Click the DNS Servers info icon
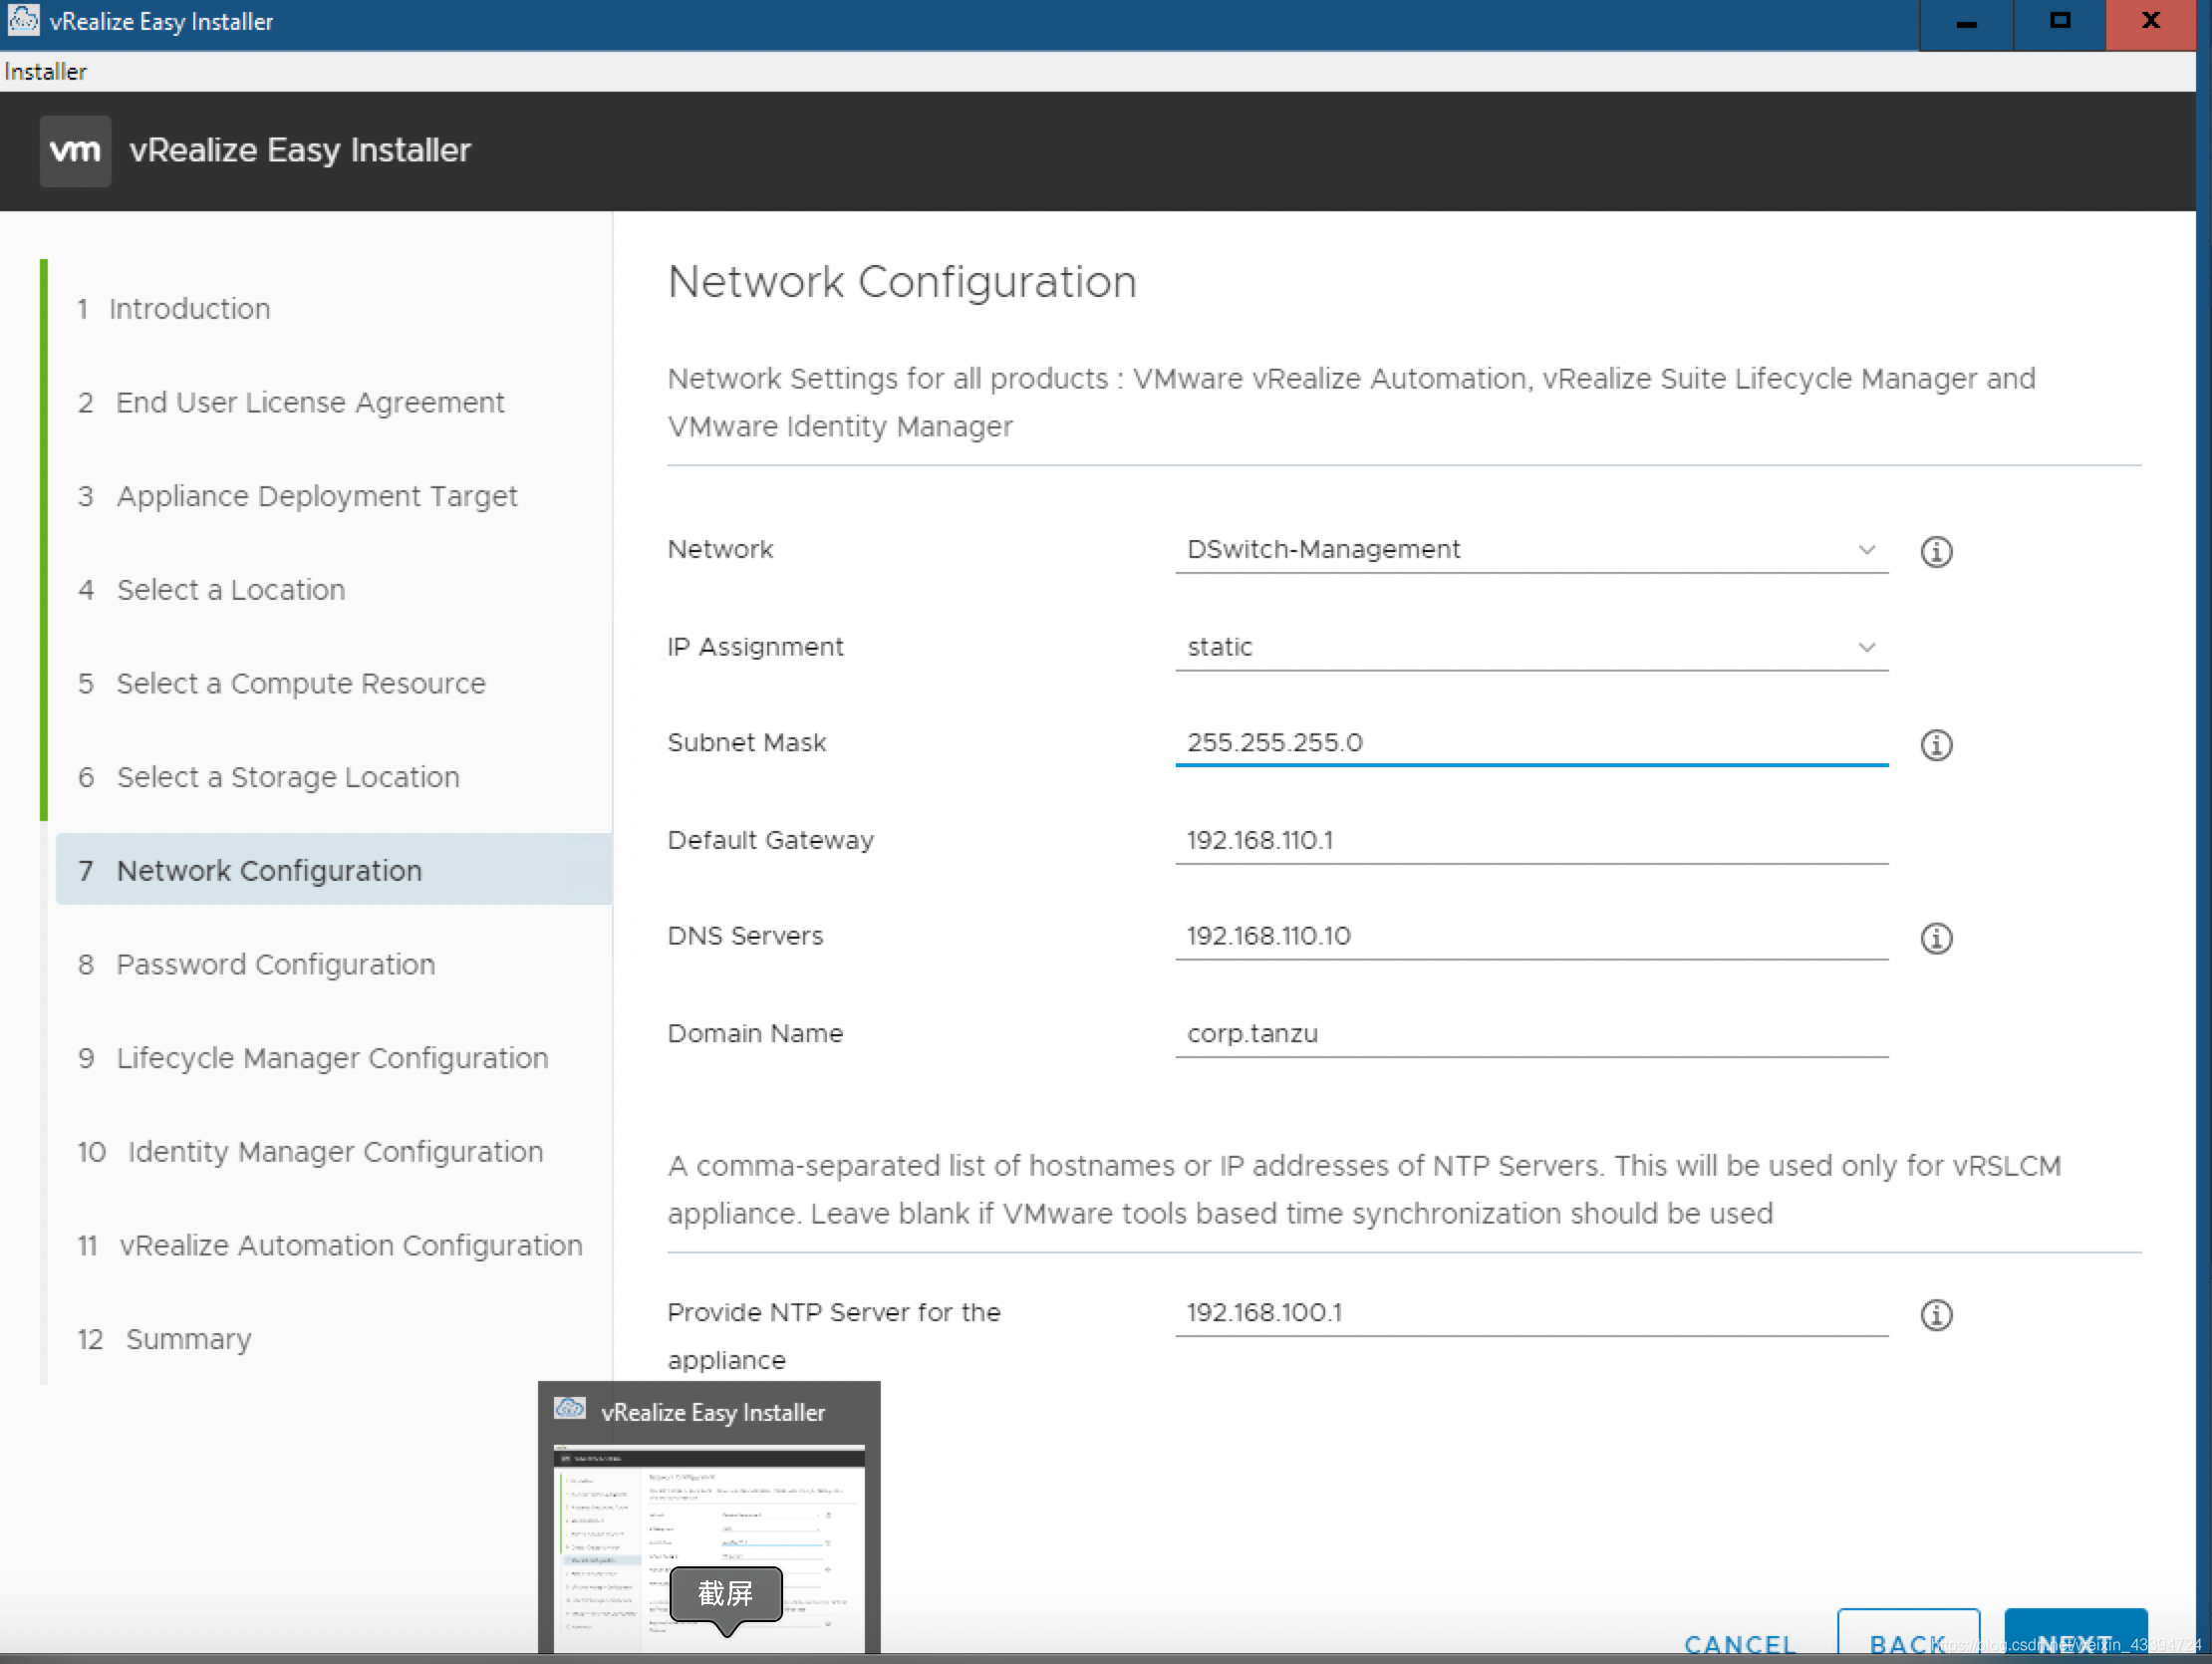The height and width of the screenshot is (1664, 2212). pos(1935,937)
